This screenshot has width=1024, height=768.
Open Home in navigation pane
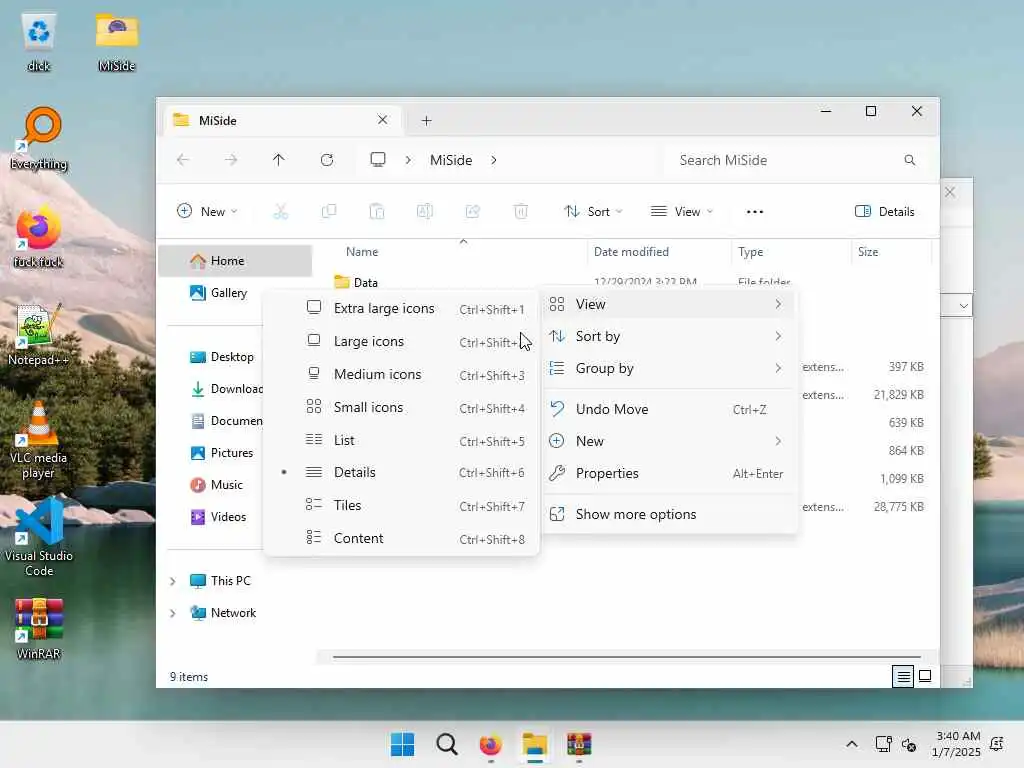[235, 261]
